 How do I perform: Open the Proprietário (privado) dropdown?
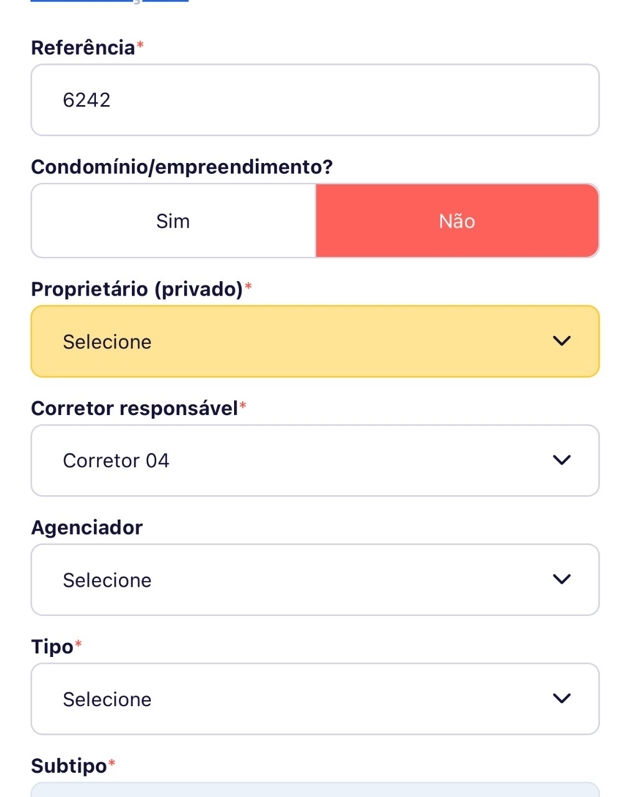click(x=315, y=341)
